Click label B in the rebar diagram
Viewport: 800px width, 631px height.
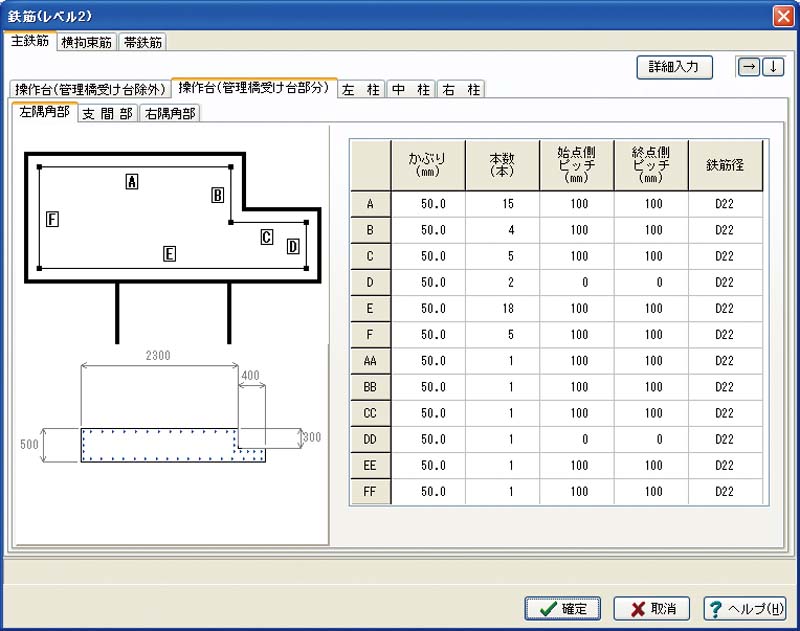(x=217, y=195)
